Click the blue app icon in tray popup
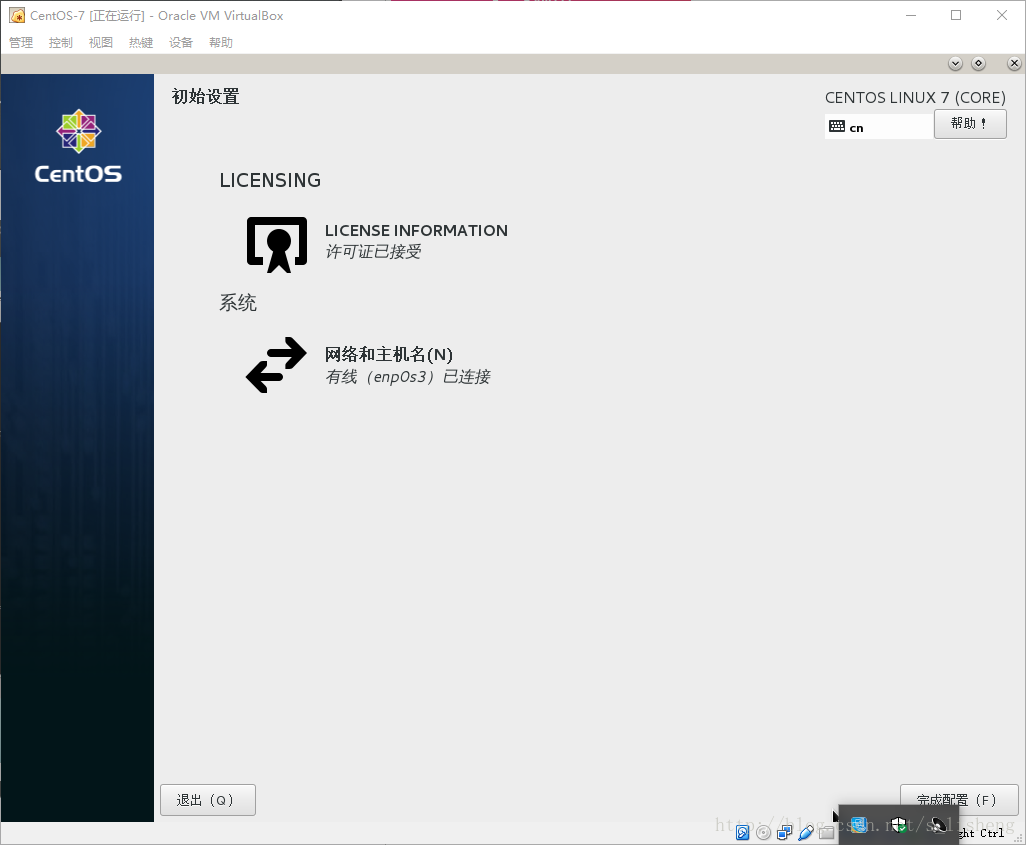This screenshot has width=1026, height=845. pos(859,825)
